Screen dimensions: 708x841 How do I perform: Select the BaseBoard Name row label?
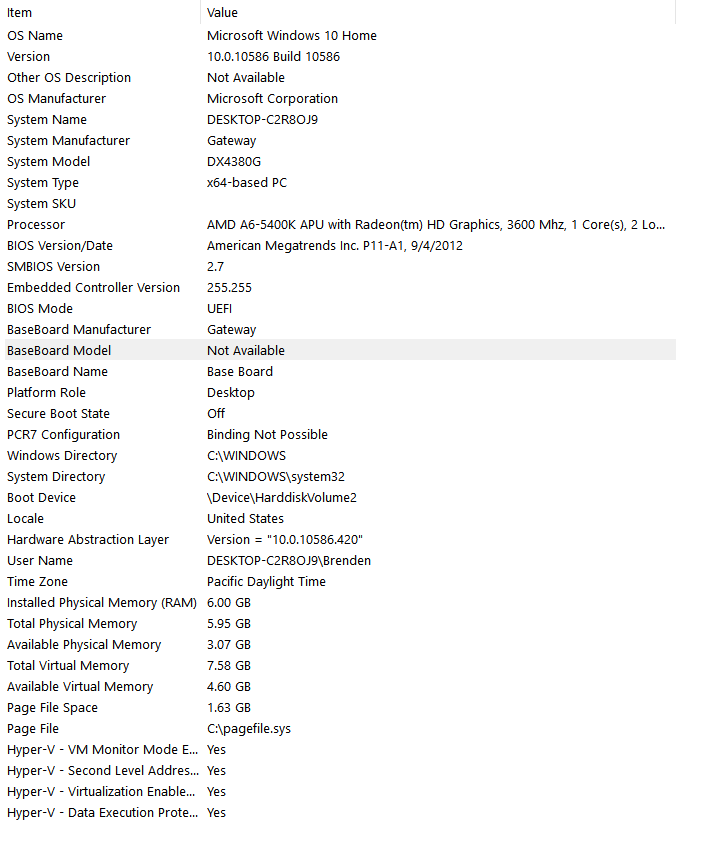[x=57, y=372]
